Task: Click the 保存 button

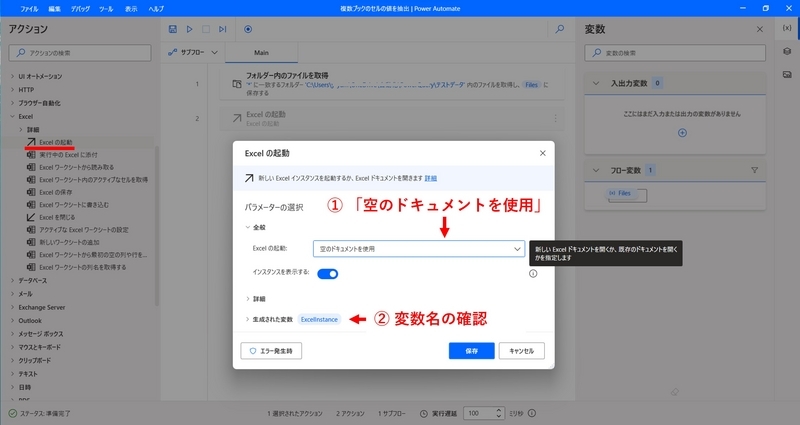Action: [x=471, y=351]
